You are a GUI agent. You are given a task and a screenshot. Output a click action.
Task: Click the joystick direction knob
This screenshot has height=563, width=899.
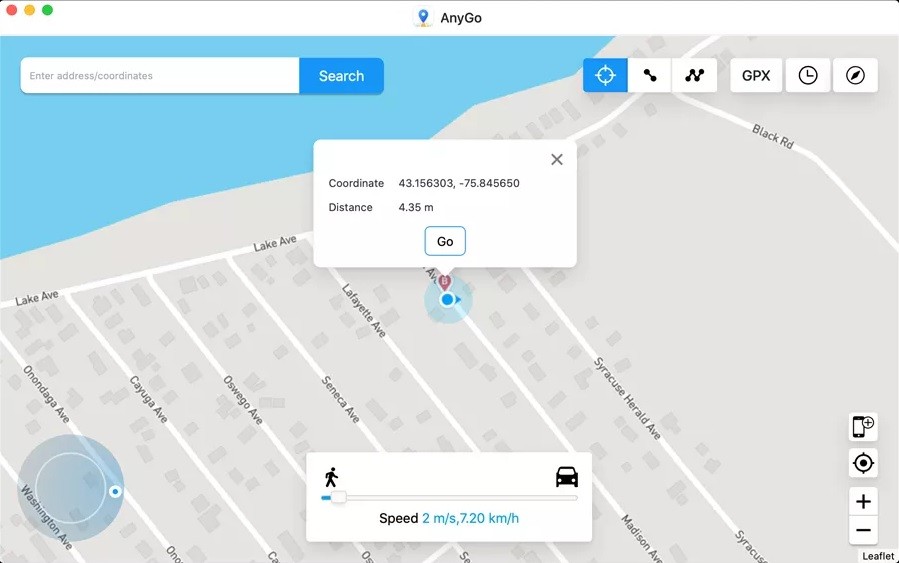115,491
